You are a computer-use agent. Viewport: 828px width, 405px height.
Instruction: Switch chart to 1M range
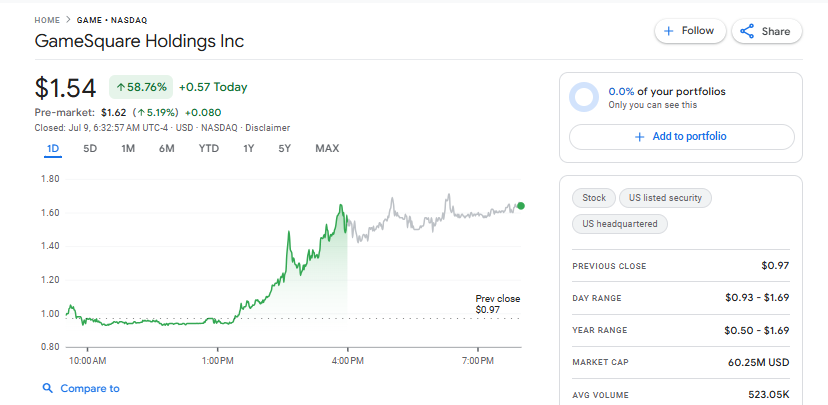128,149
